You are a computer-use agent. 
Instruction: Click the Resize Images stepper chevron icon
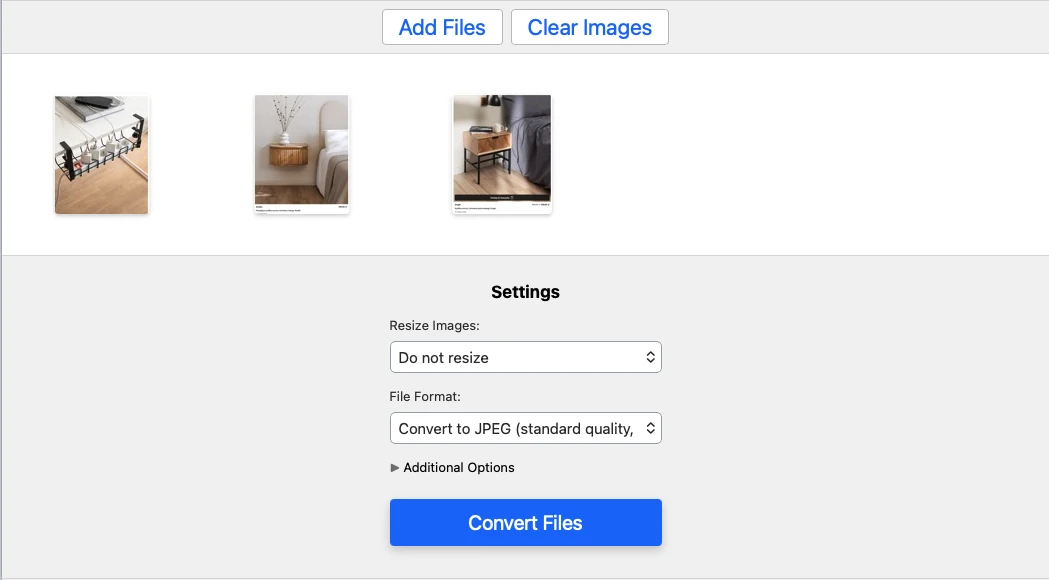tap(651, 356)
